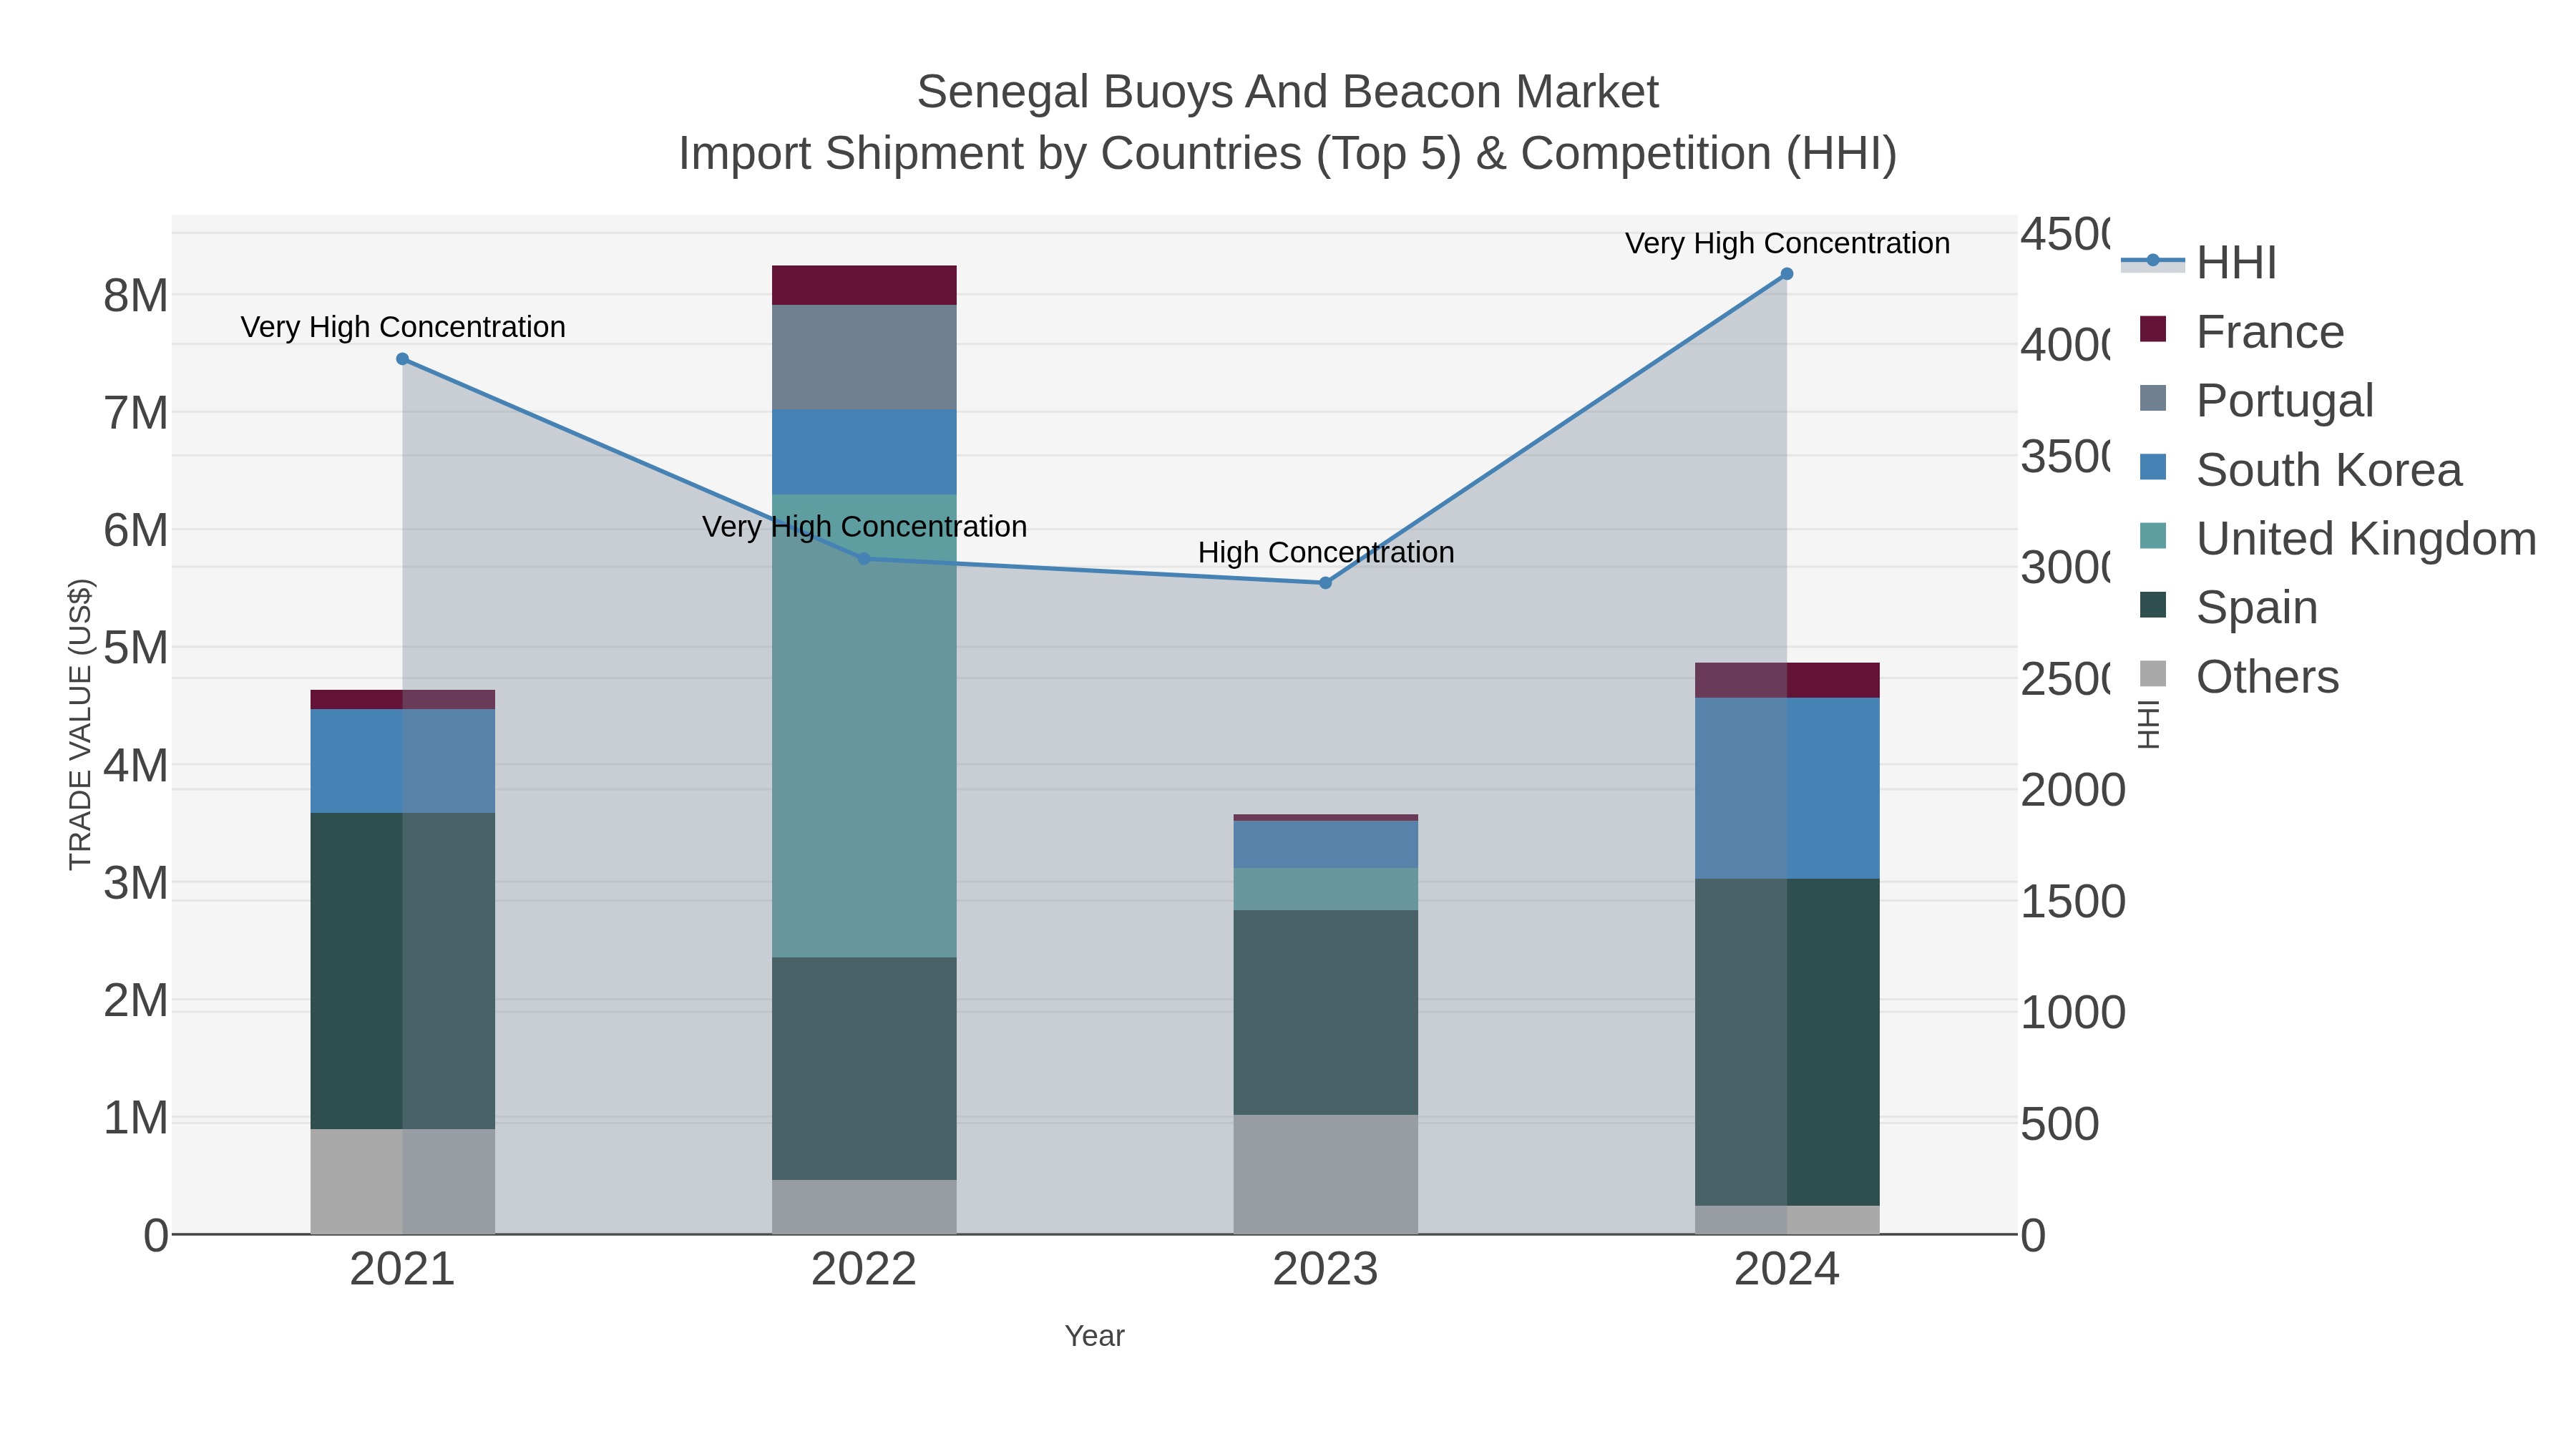Click the Spain segment of 2023 bar
The height and width of the screenshot is (1449, 2576).
1326,1012
